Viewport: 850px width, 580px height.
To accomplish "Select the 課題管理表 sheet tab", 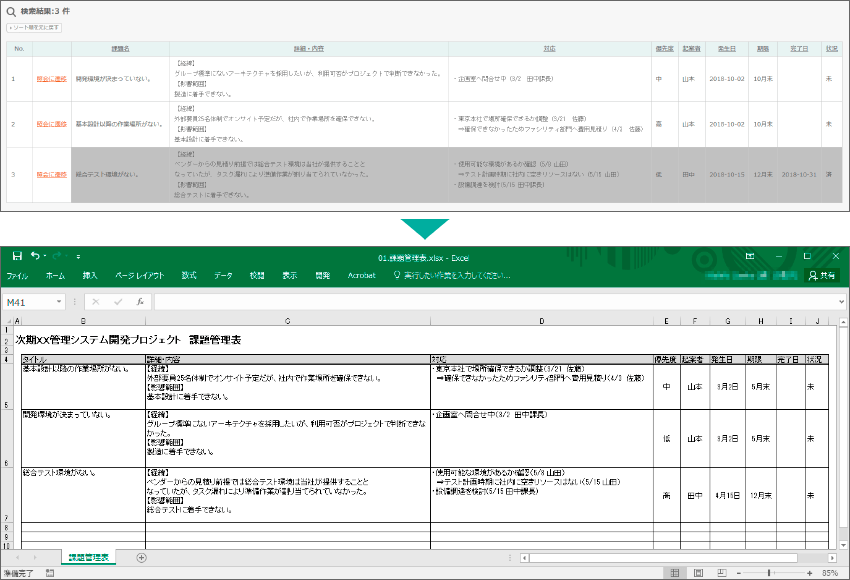I will point(88,557).
